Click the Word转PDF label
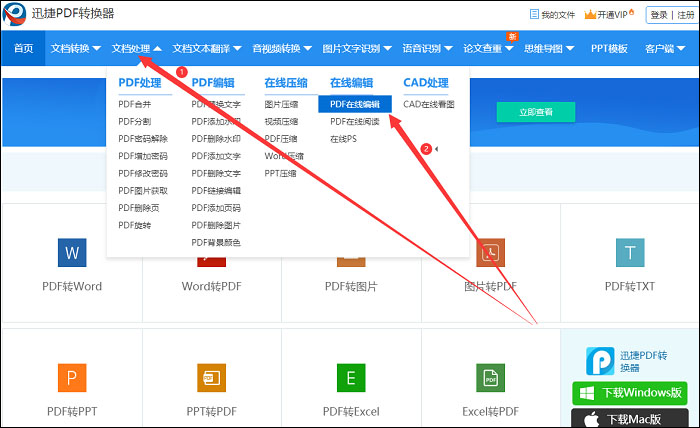This screenshot has width=700, height=428. (212, 286)
